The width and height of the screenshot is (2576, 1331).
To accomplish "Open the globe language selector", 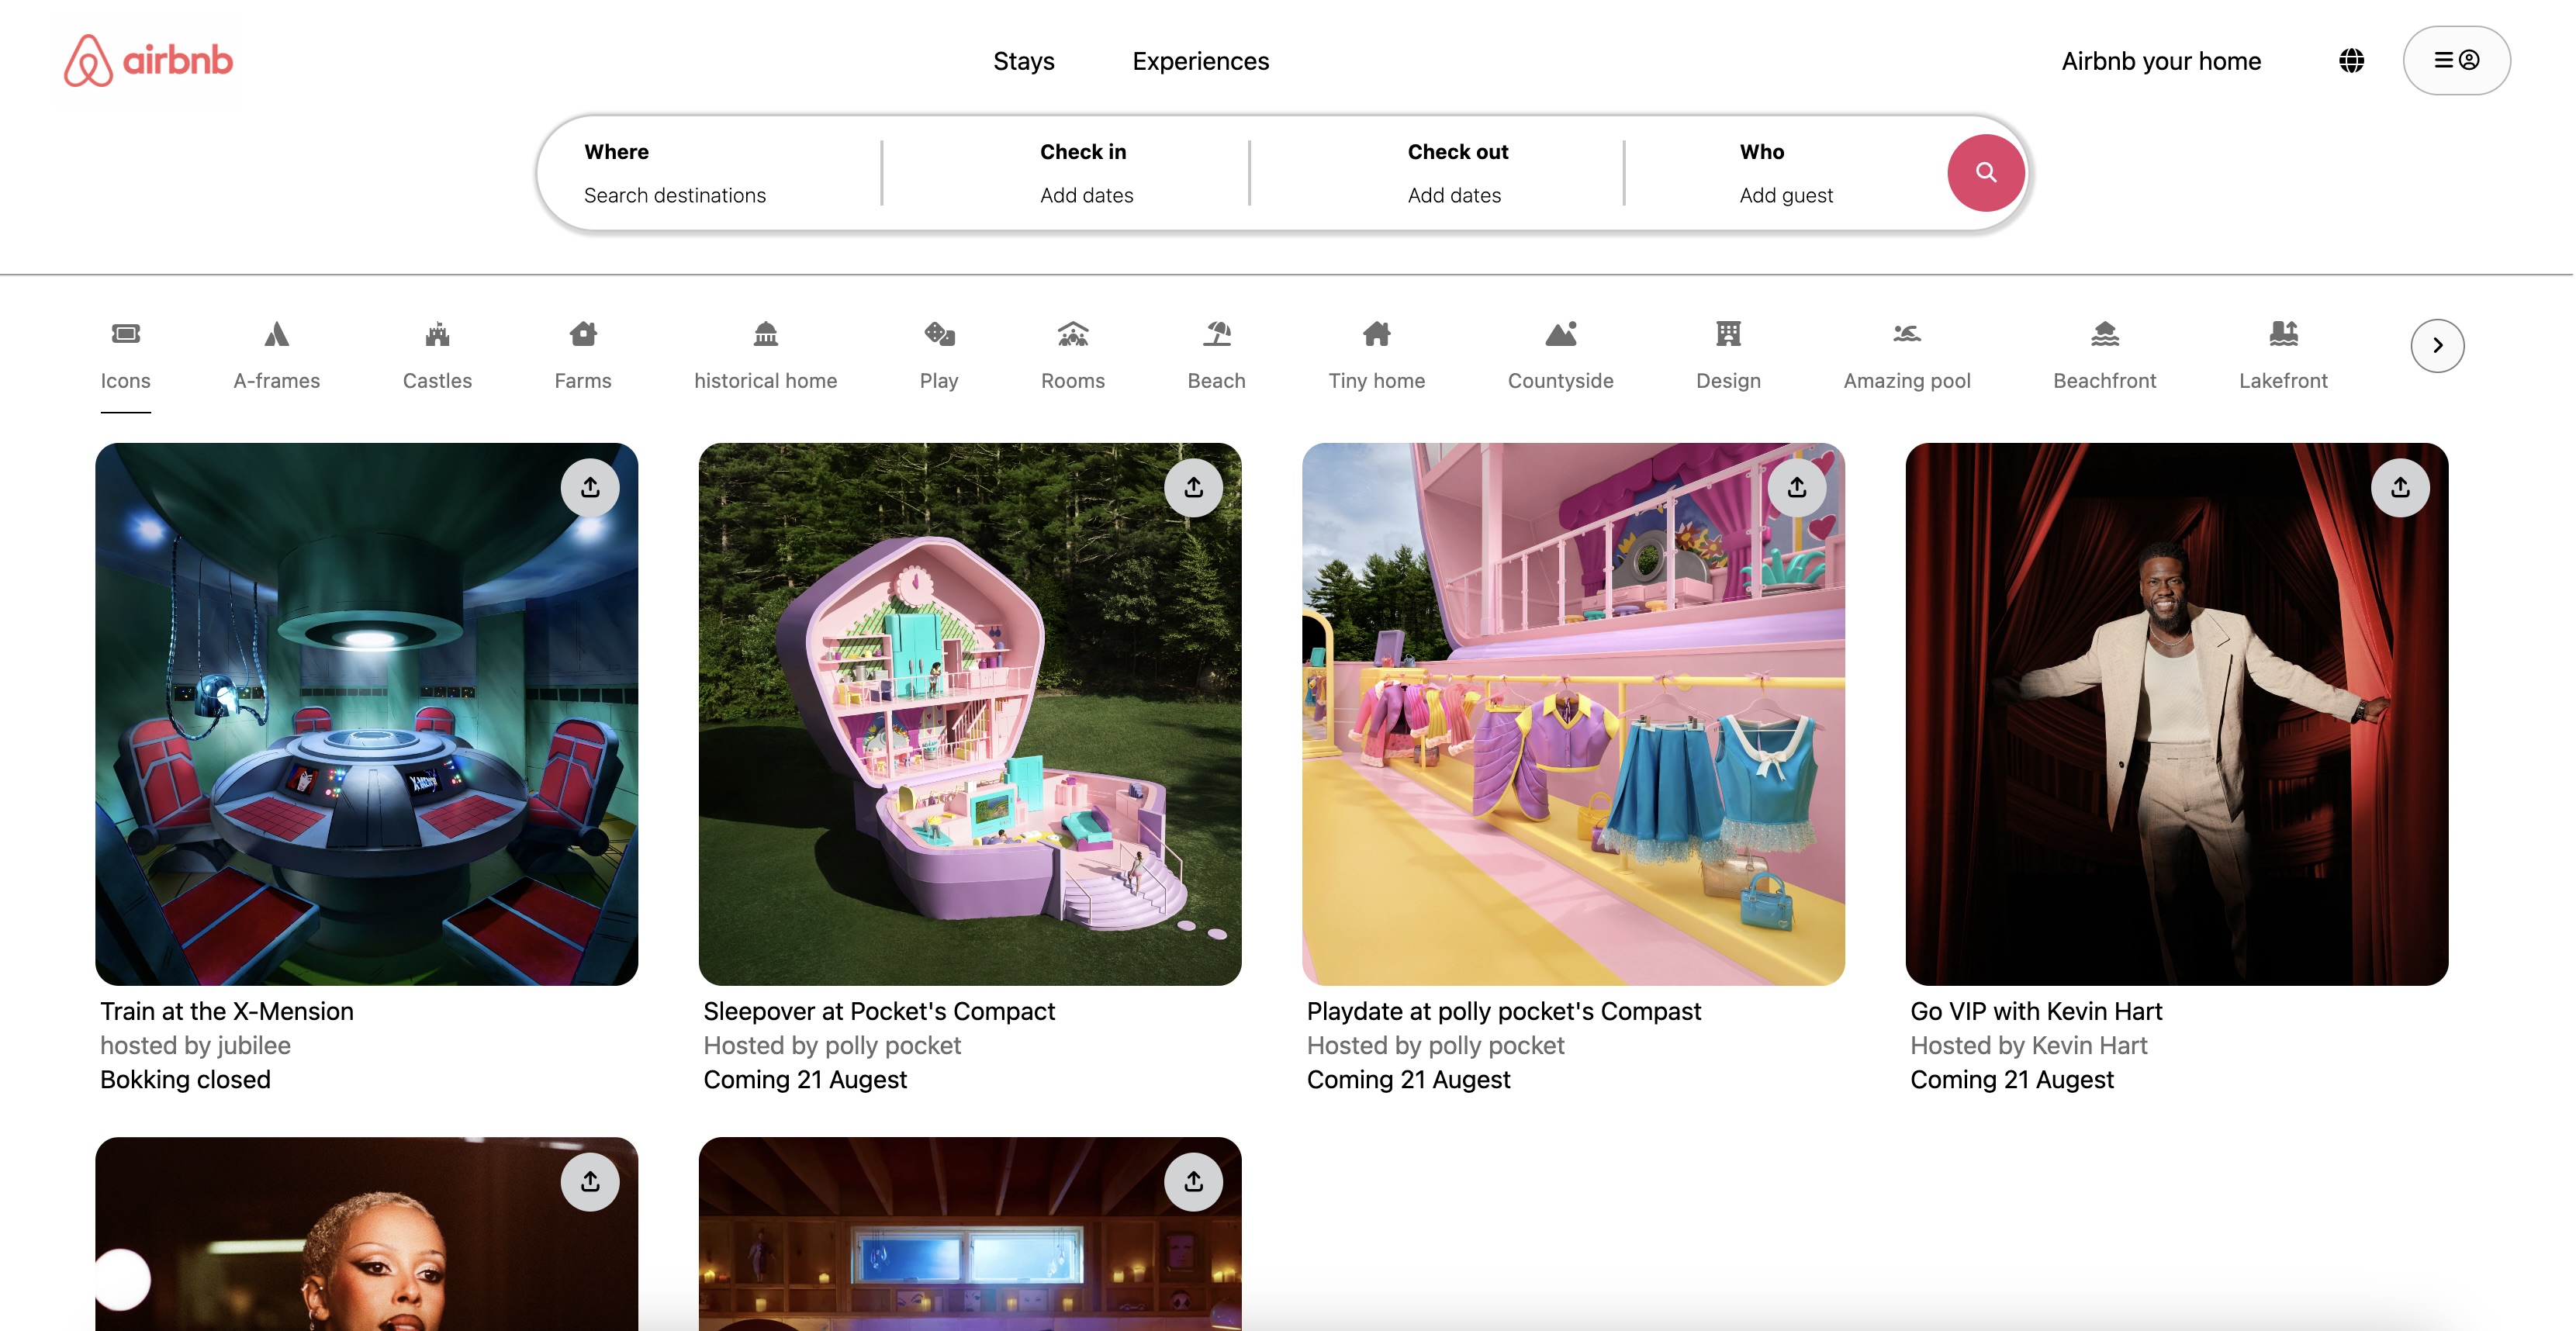I will (x=2351, y=61).
